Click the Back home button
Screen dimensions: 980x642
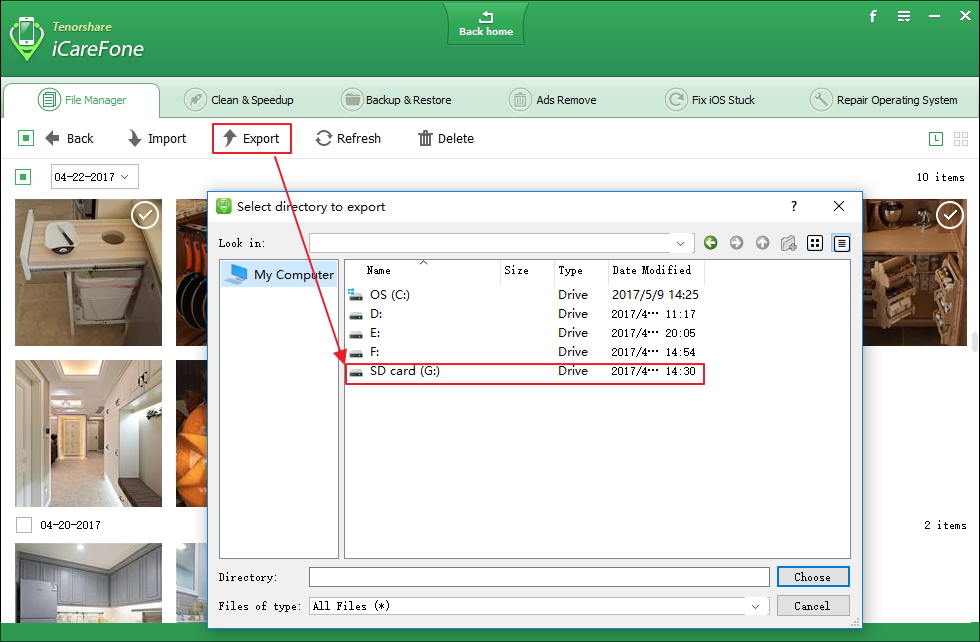coord(486,22)
